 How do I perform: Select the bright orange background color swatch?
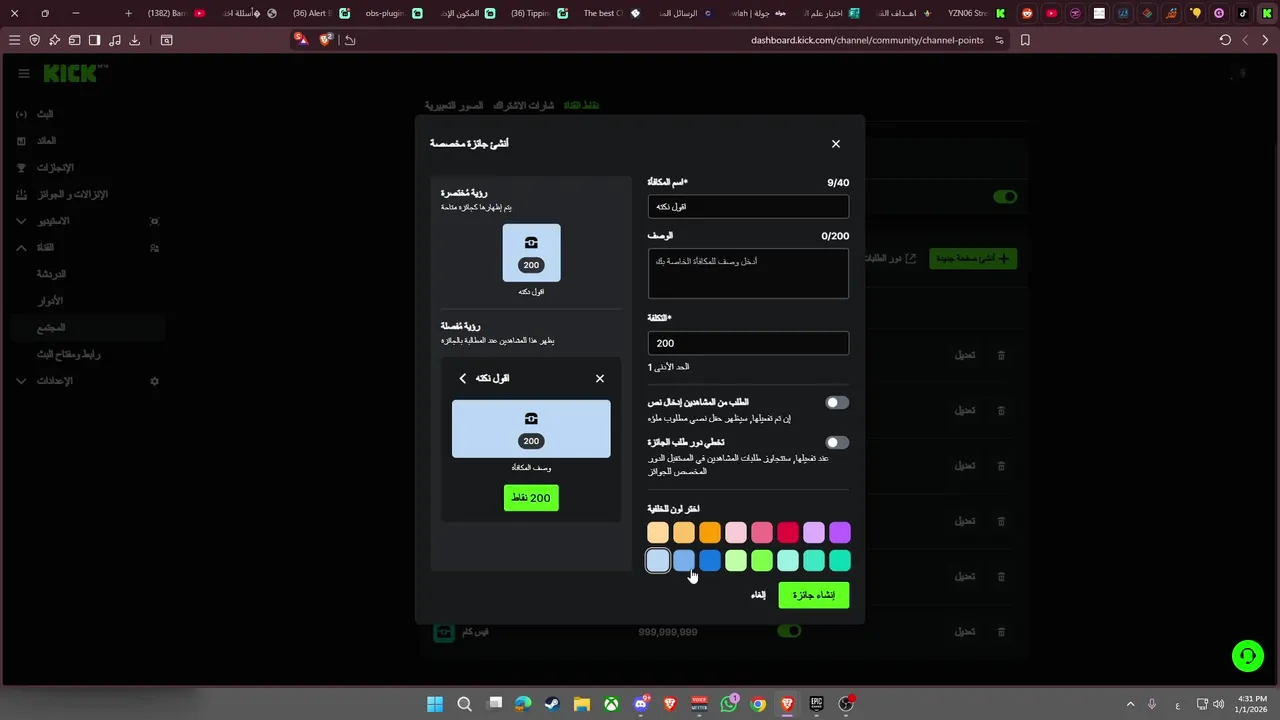(x=710, y=532)
